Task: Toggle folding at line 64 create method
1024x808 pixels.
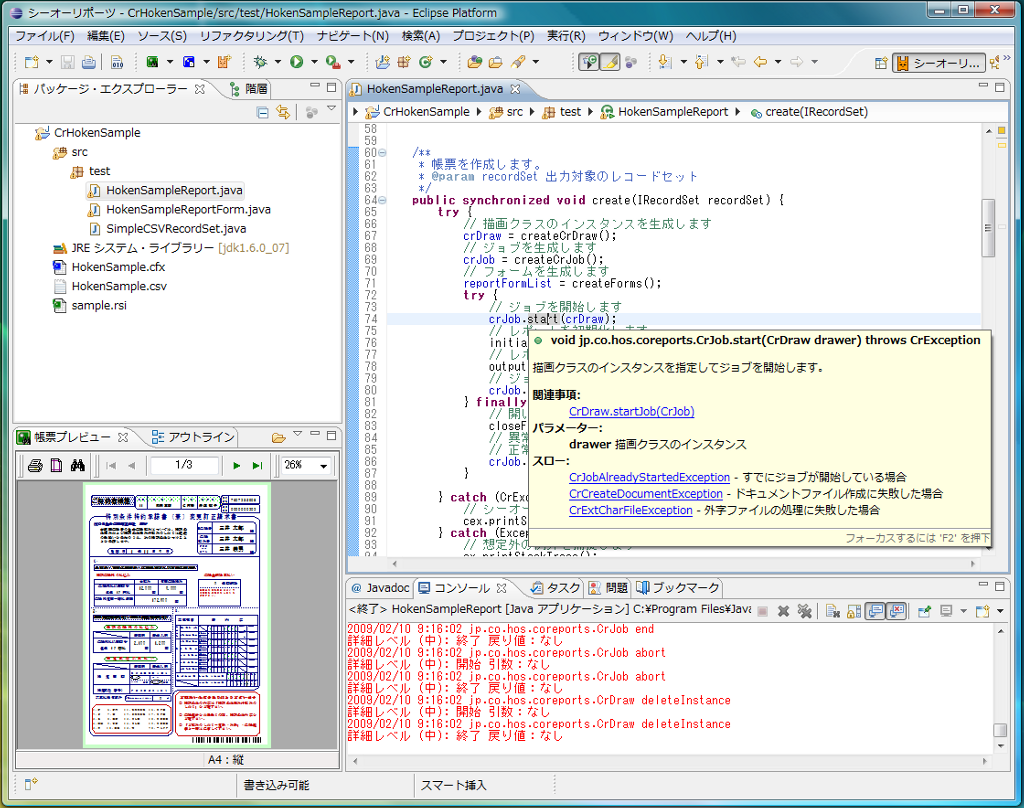Action: click(x=383, y=201)
